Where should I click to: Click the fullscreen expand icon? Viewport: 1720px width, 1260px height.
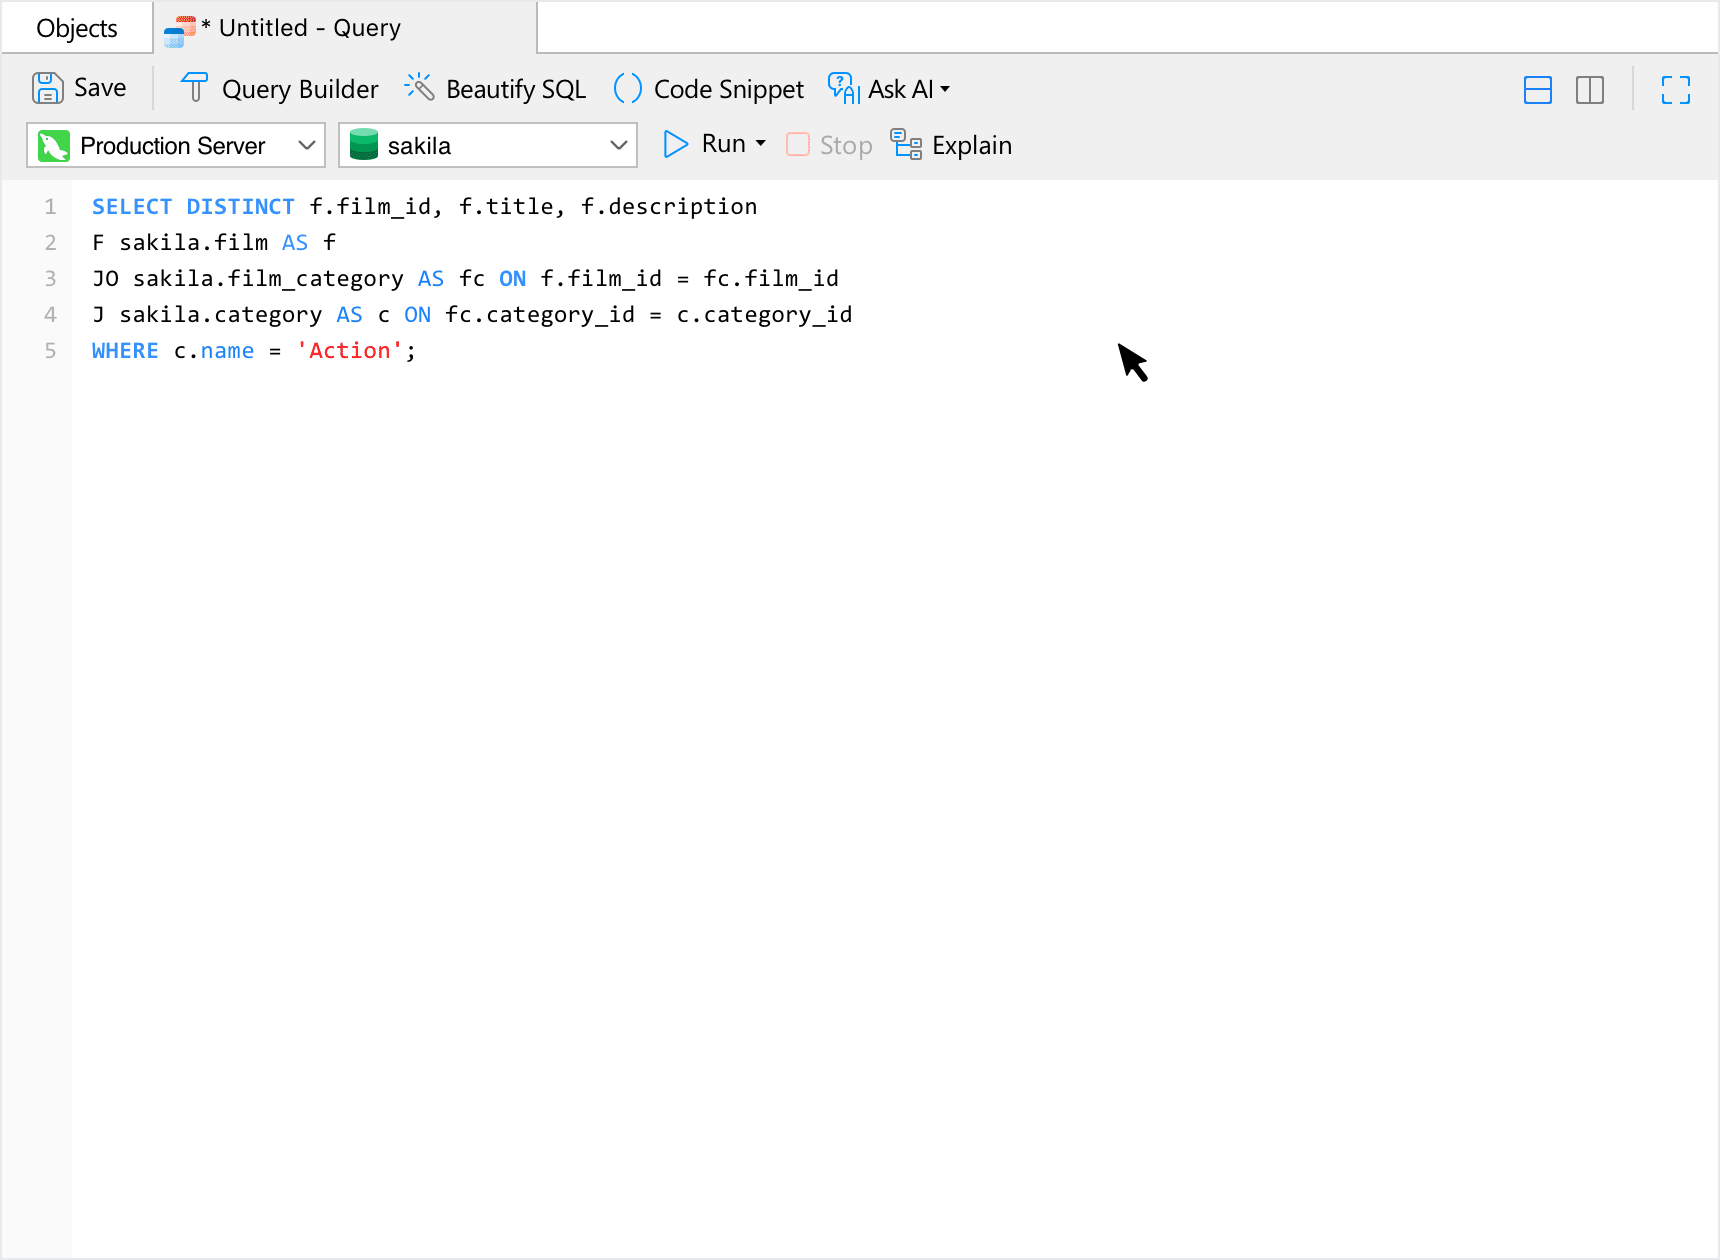(x=1675, y=90)
